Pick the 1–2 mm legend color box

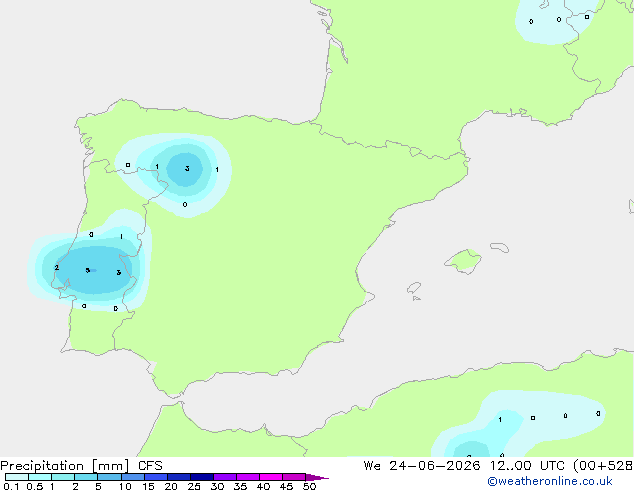coord(63,477)
